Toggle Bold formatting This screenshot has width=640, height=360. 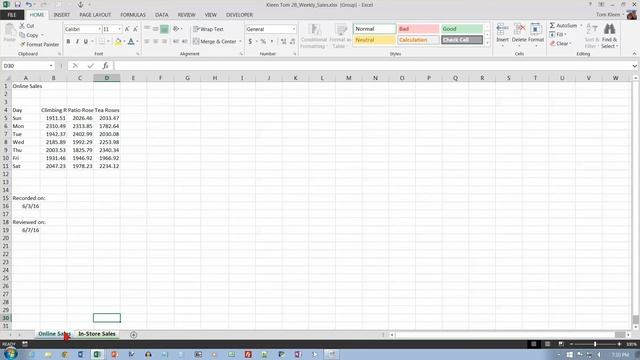pyautogui.click(x=68, y=41)
